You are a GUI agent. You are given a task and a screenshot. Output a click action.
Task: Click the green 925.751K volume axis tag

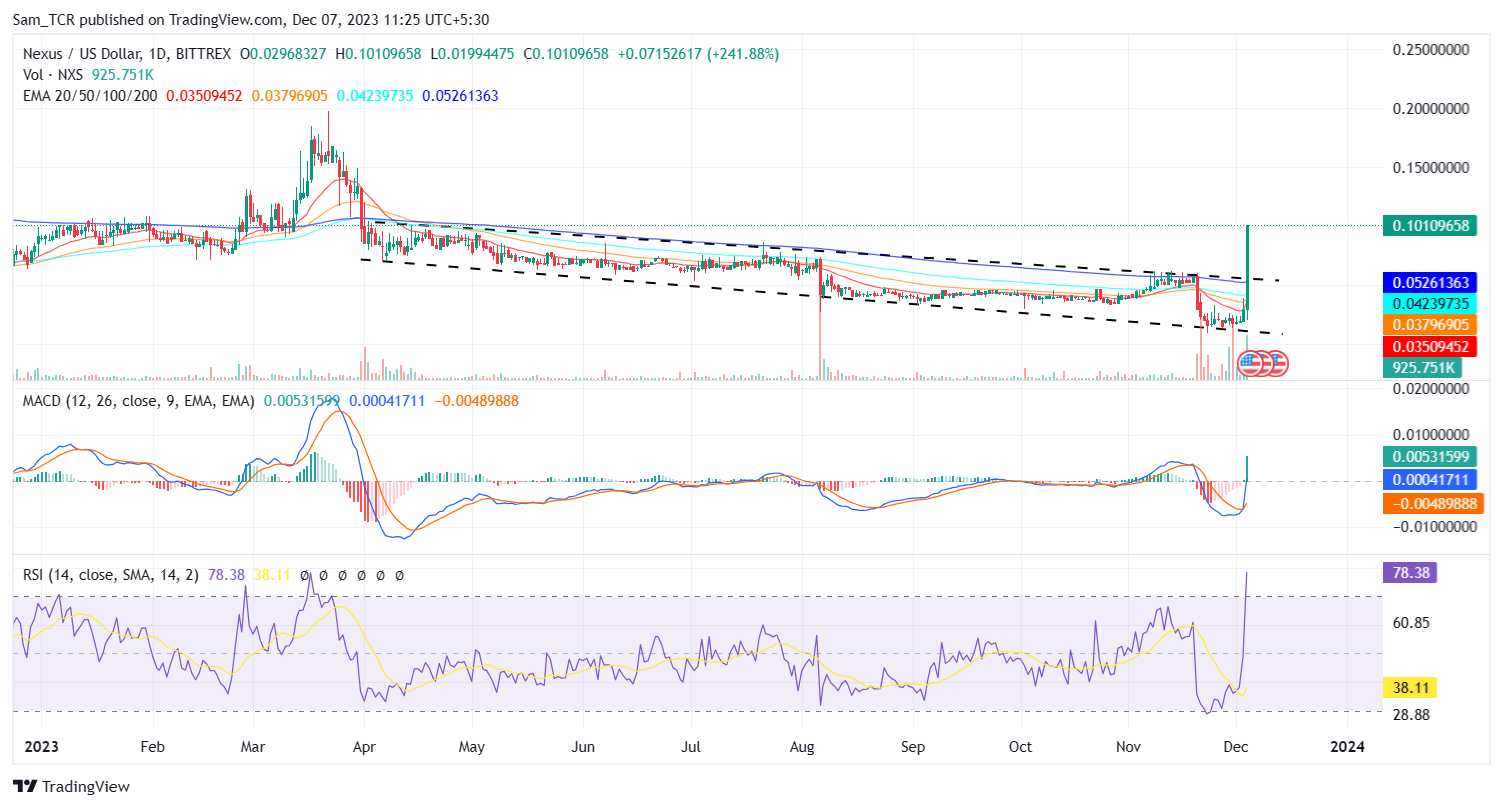click(x=1422, y=367)
